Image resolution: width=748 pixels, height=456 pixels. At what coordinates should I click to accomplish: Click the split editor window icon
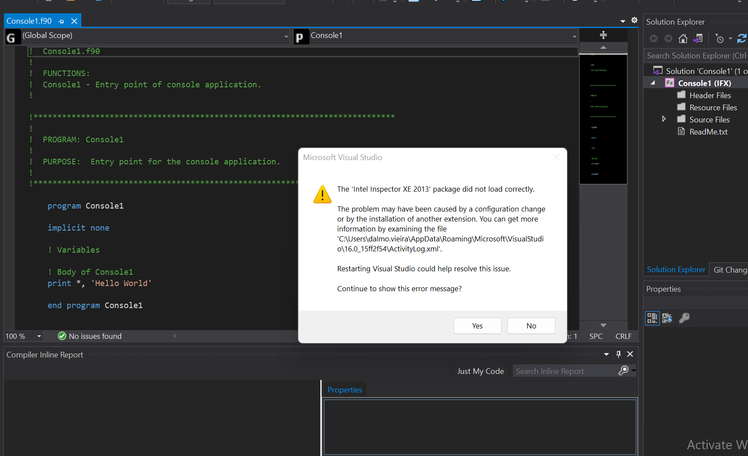coord(603,35)
